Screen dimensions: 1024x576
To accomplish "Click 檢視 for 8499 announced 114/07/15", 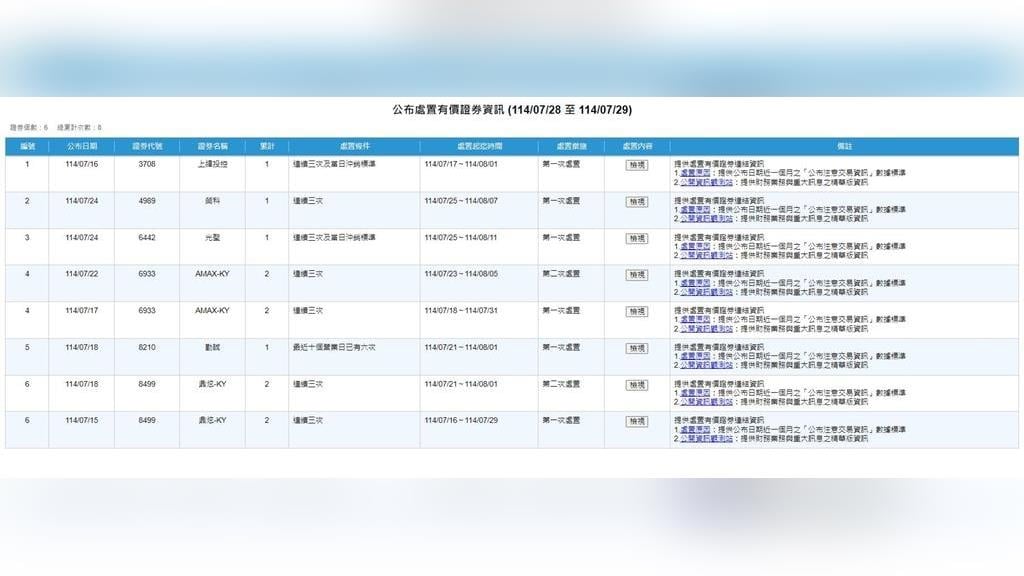I will pos(636,421).
